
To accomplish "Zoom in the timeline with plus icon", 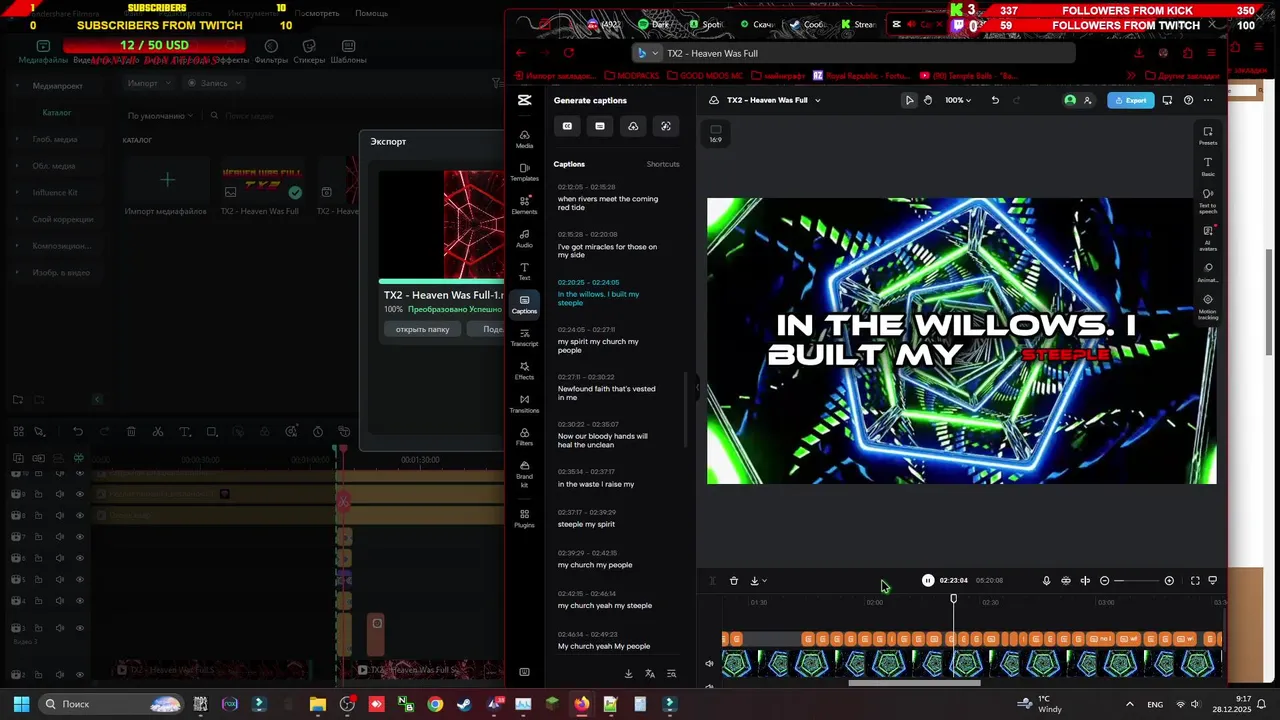I will (1169, 581).
